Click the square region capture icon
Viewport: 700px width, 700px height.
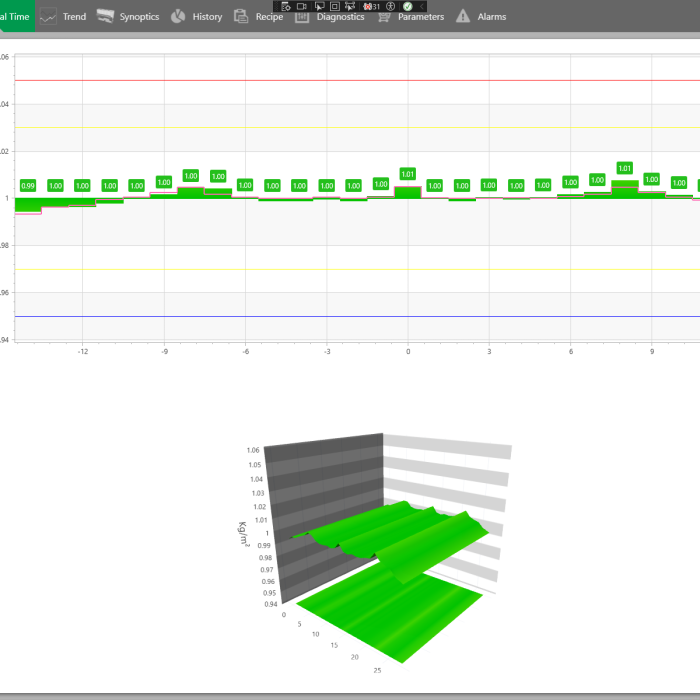coord(334,6)
